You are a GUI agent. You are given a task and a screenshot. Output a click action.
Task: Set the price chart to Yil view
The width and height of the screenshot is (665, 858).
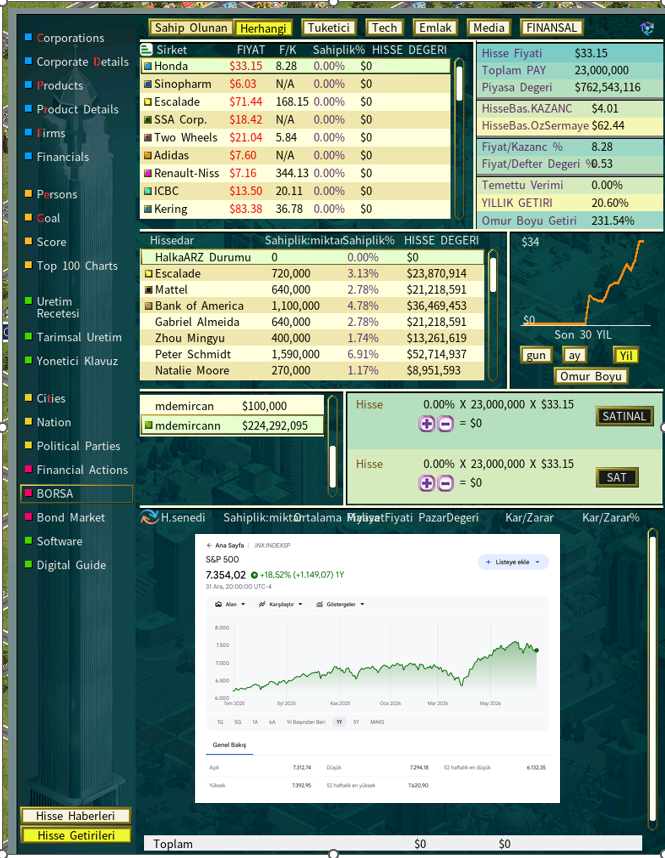click(626, 355)
